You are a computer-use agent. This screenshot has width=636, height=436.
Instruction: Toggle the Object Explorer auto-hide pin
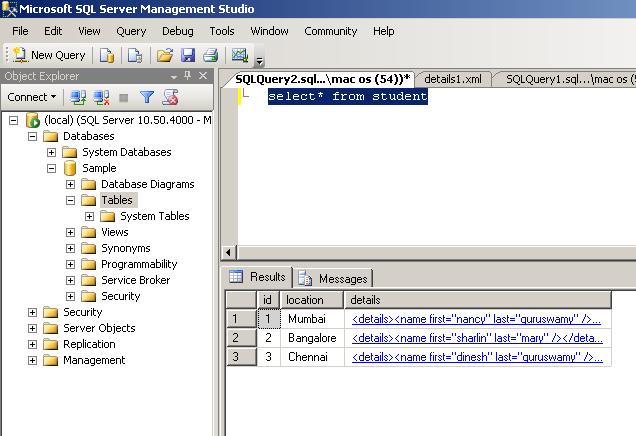(x=187, y=75)
